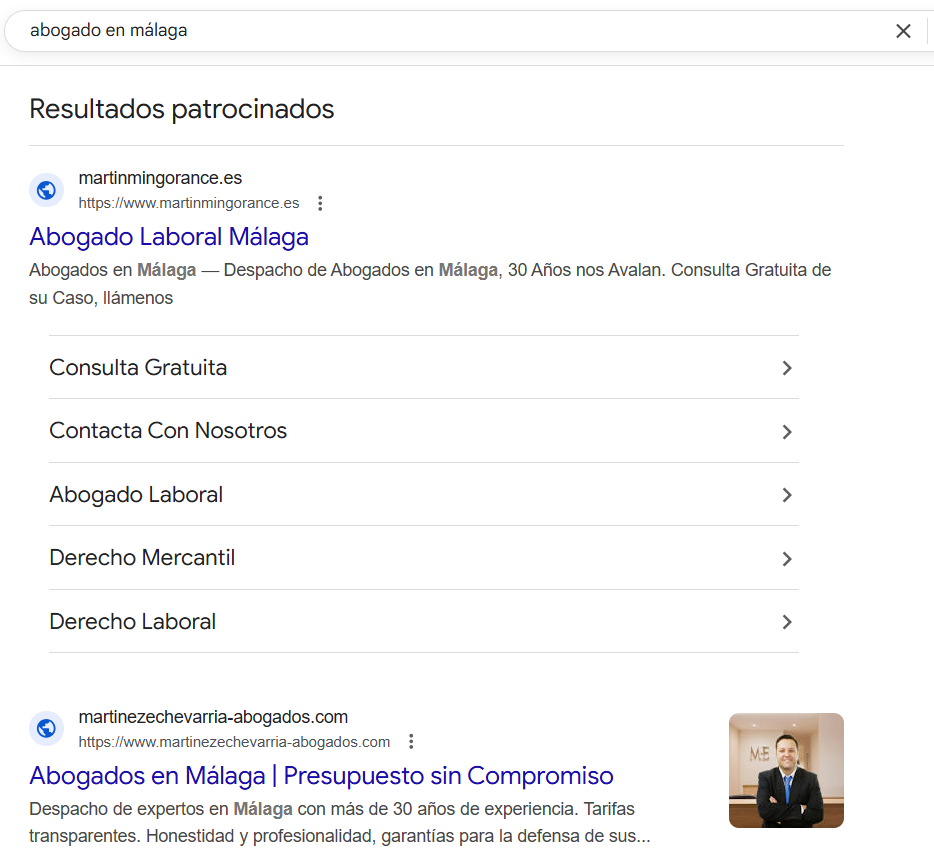Image resolution: width=934 pixels, height=862 pixels.
Task: Open the three-dot menu beside martinmingorance.es URL
Action: coord(320,203)
